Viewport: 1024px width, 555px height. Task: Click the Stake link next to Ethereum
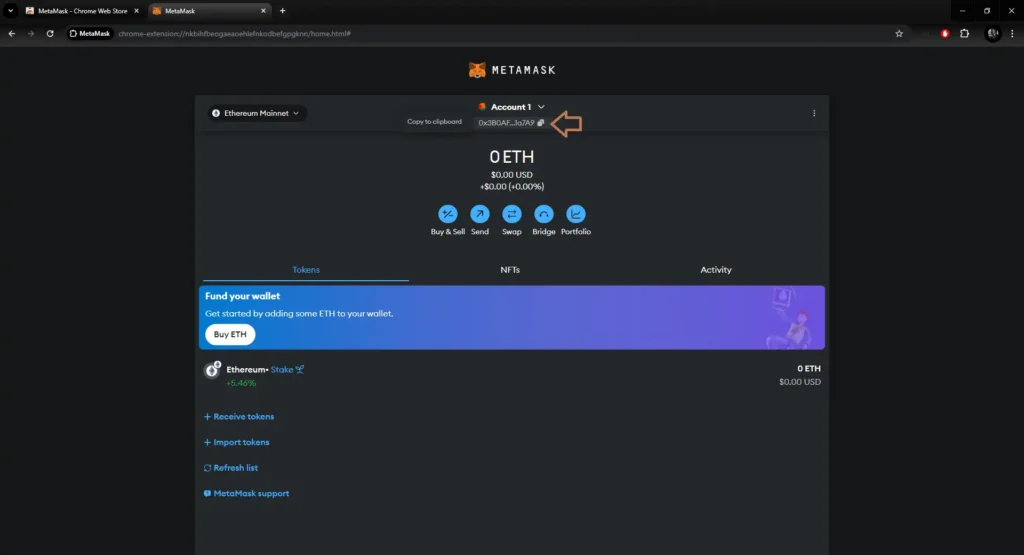(x=287, y=370)
